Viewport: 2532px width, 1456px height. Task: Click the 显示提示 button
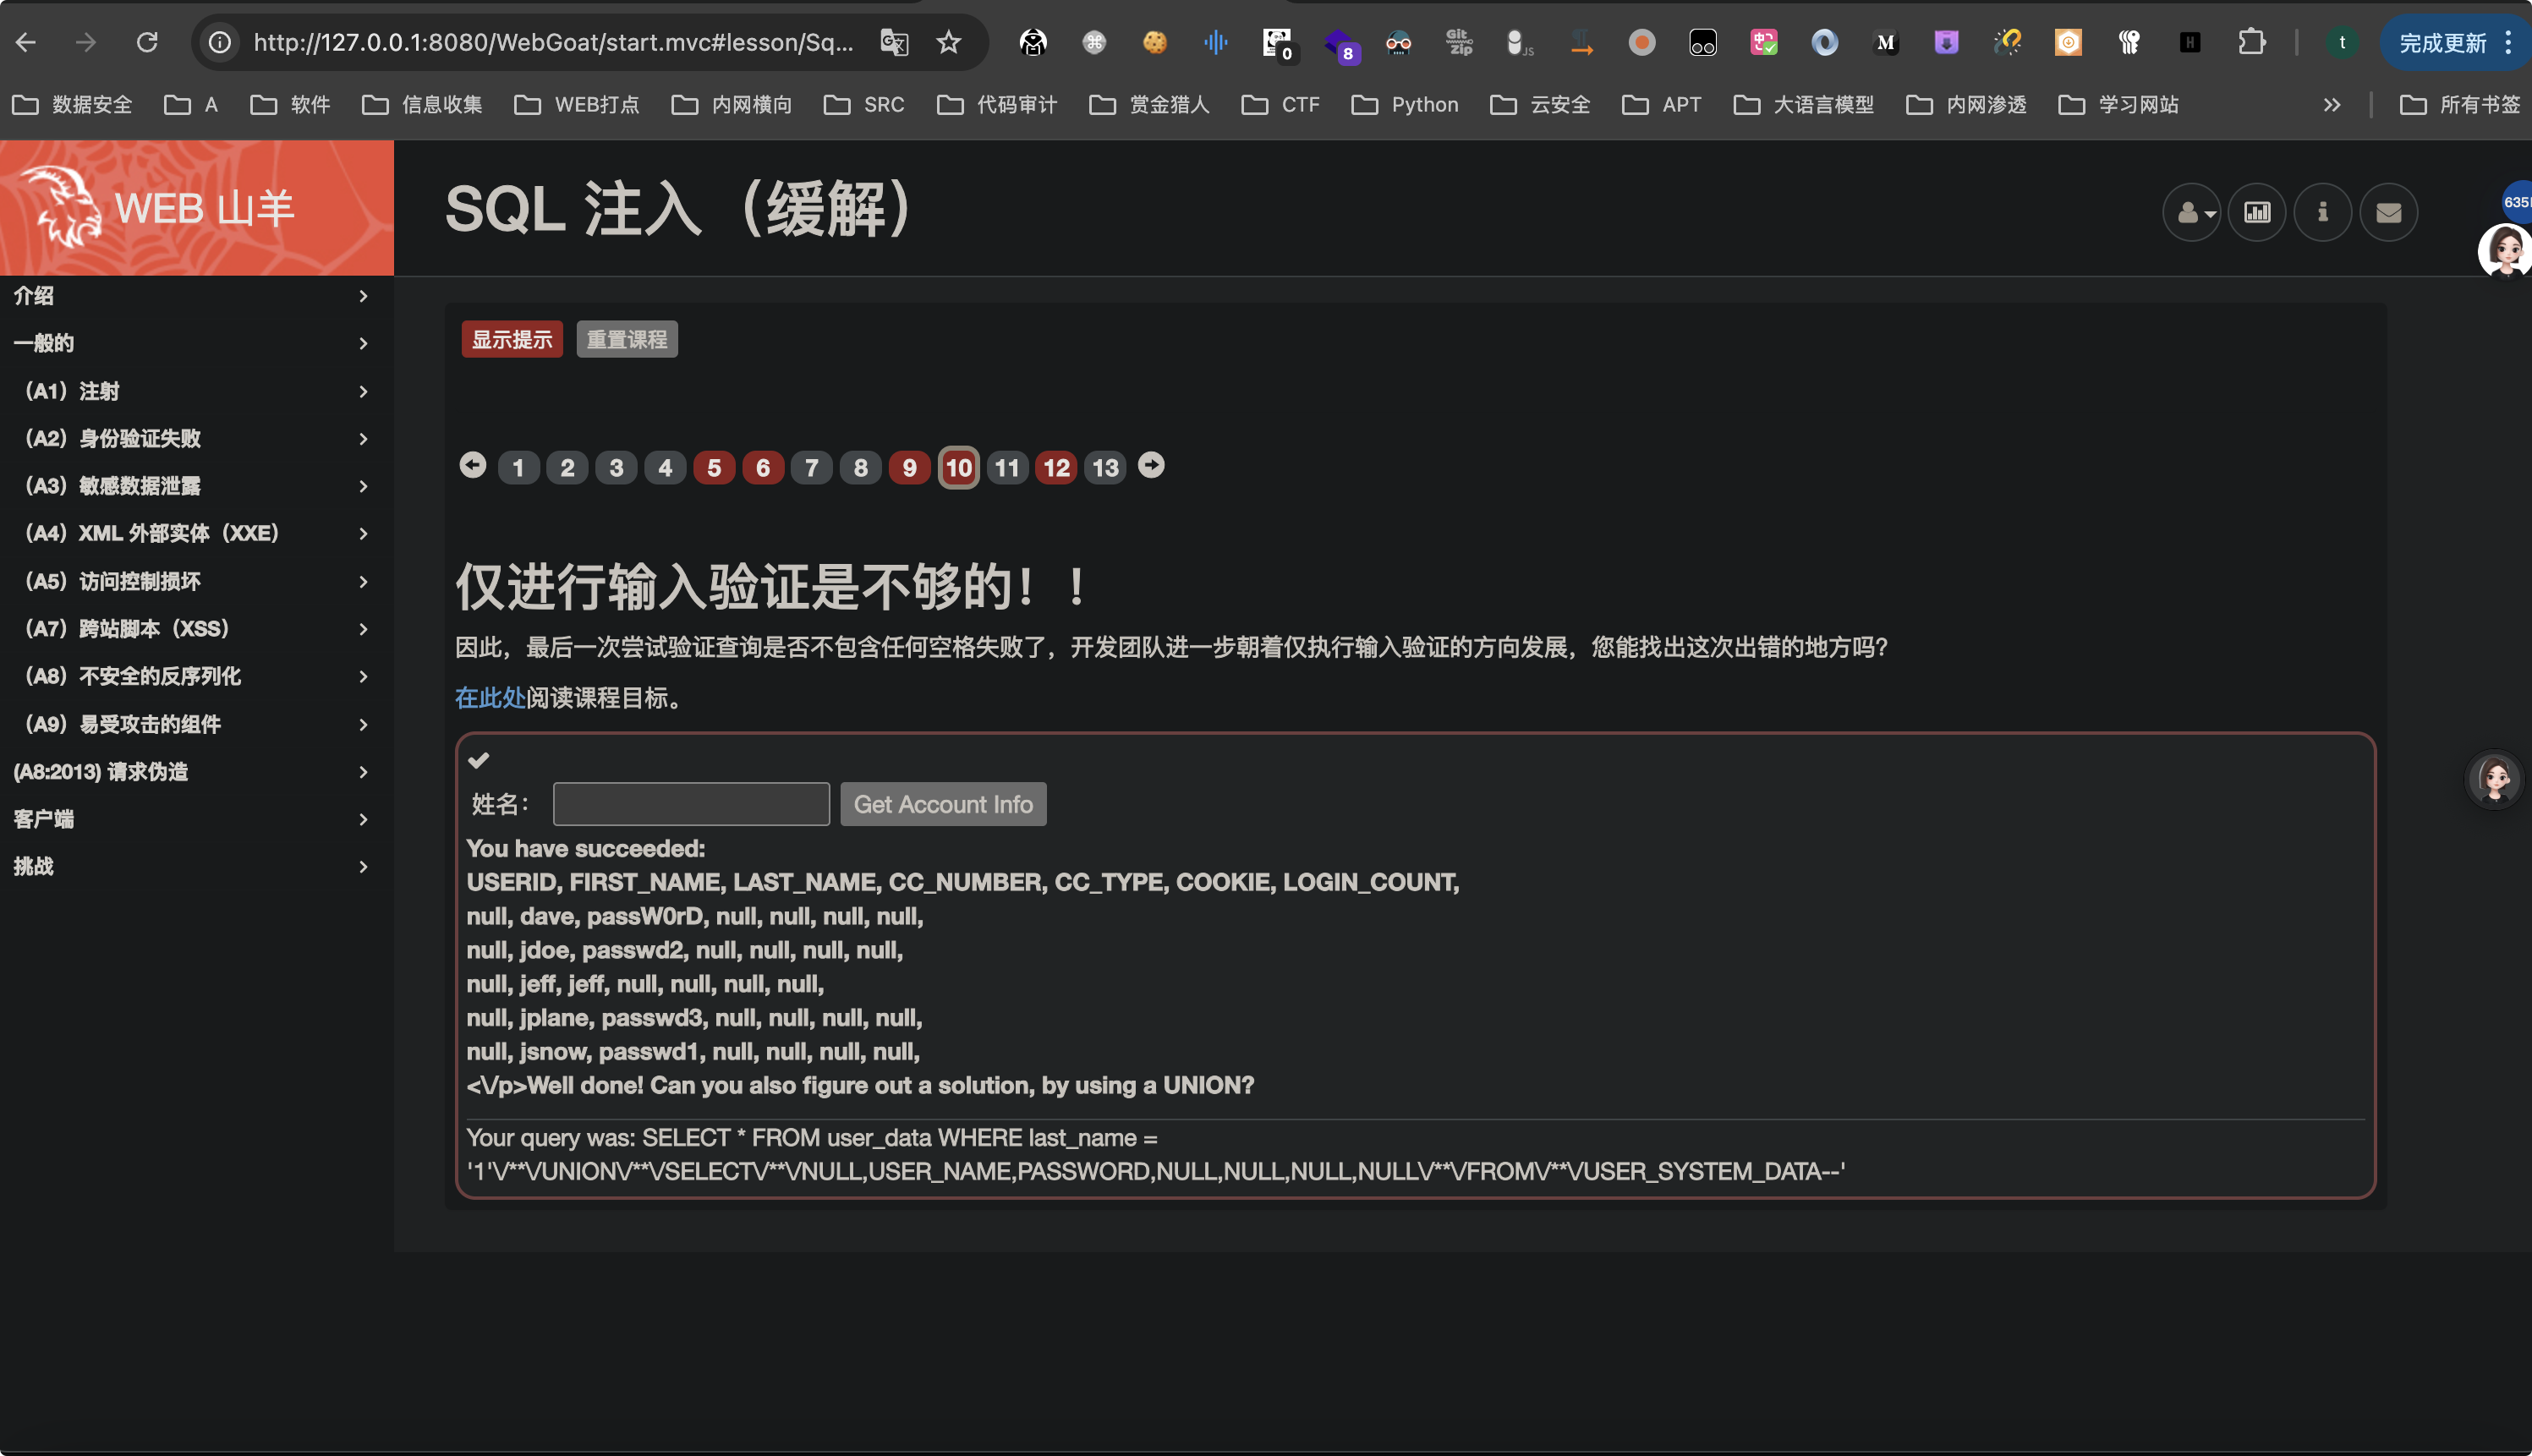(512, 339)
